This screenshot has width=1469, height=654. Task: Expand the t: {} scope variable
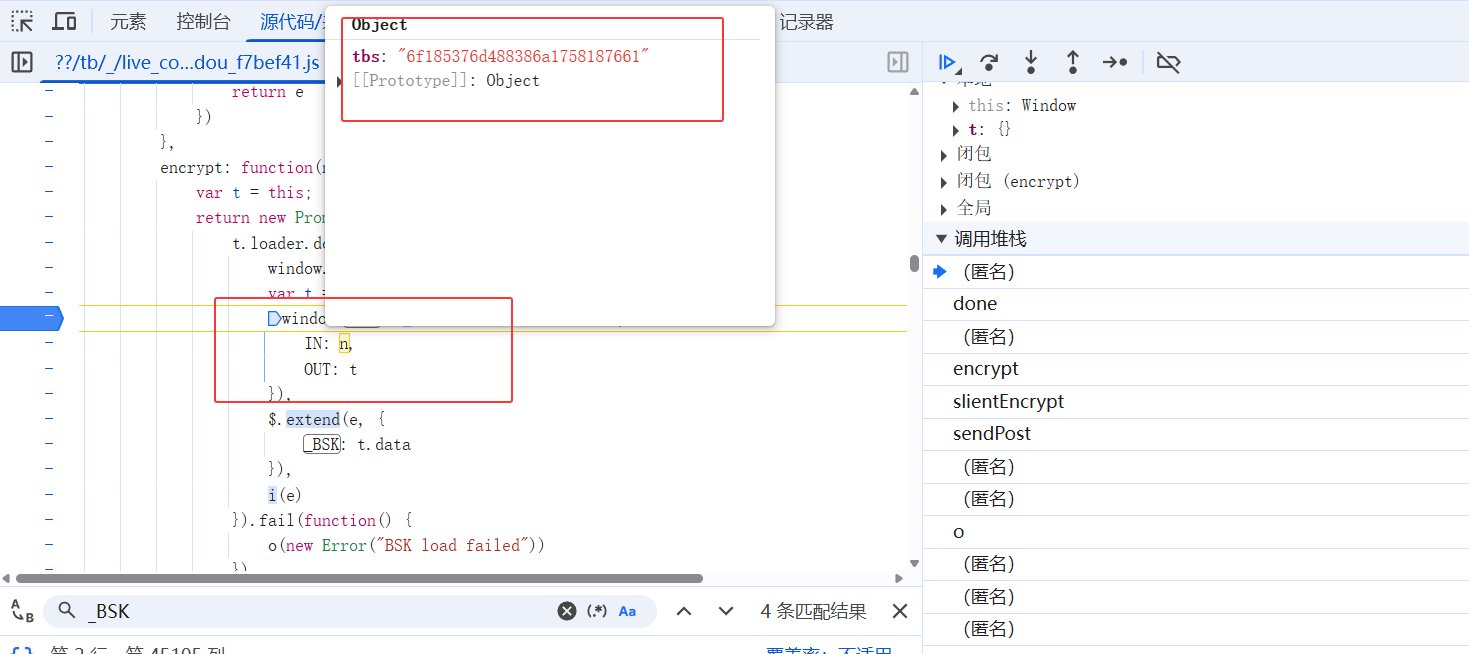tap(957, 130)
